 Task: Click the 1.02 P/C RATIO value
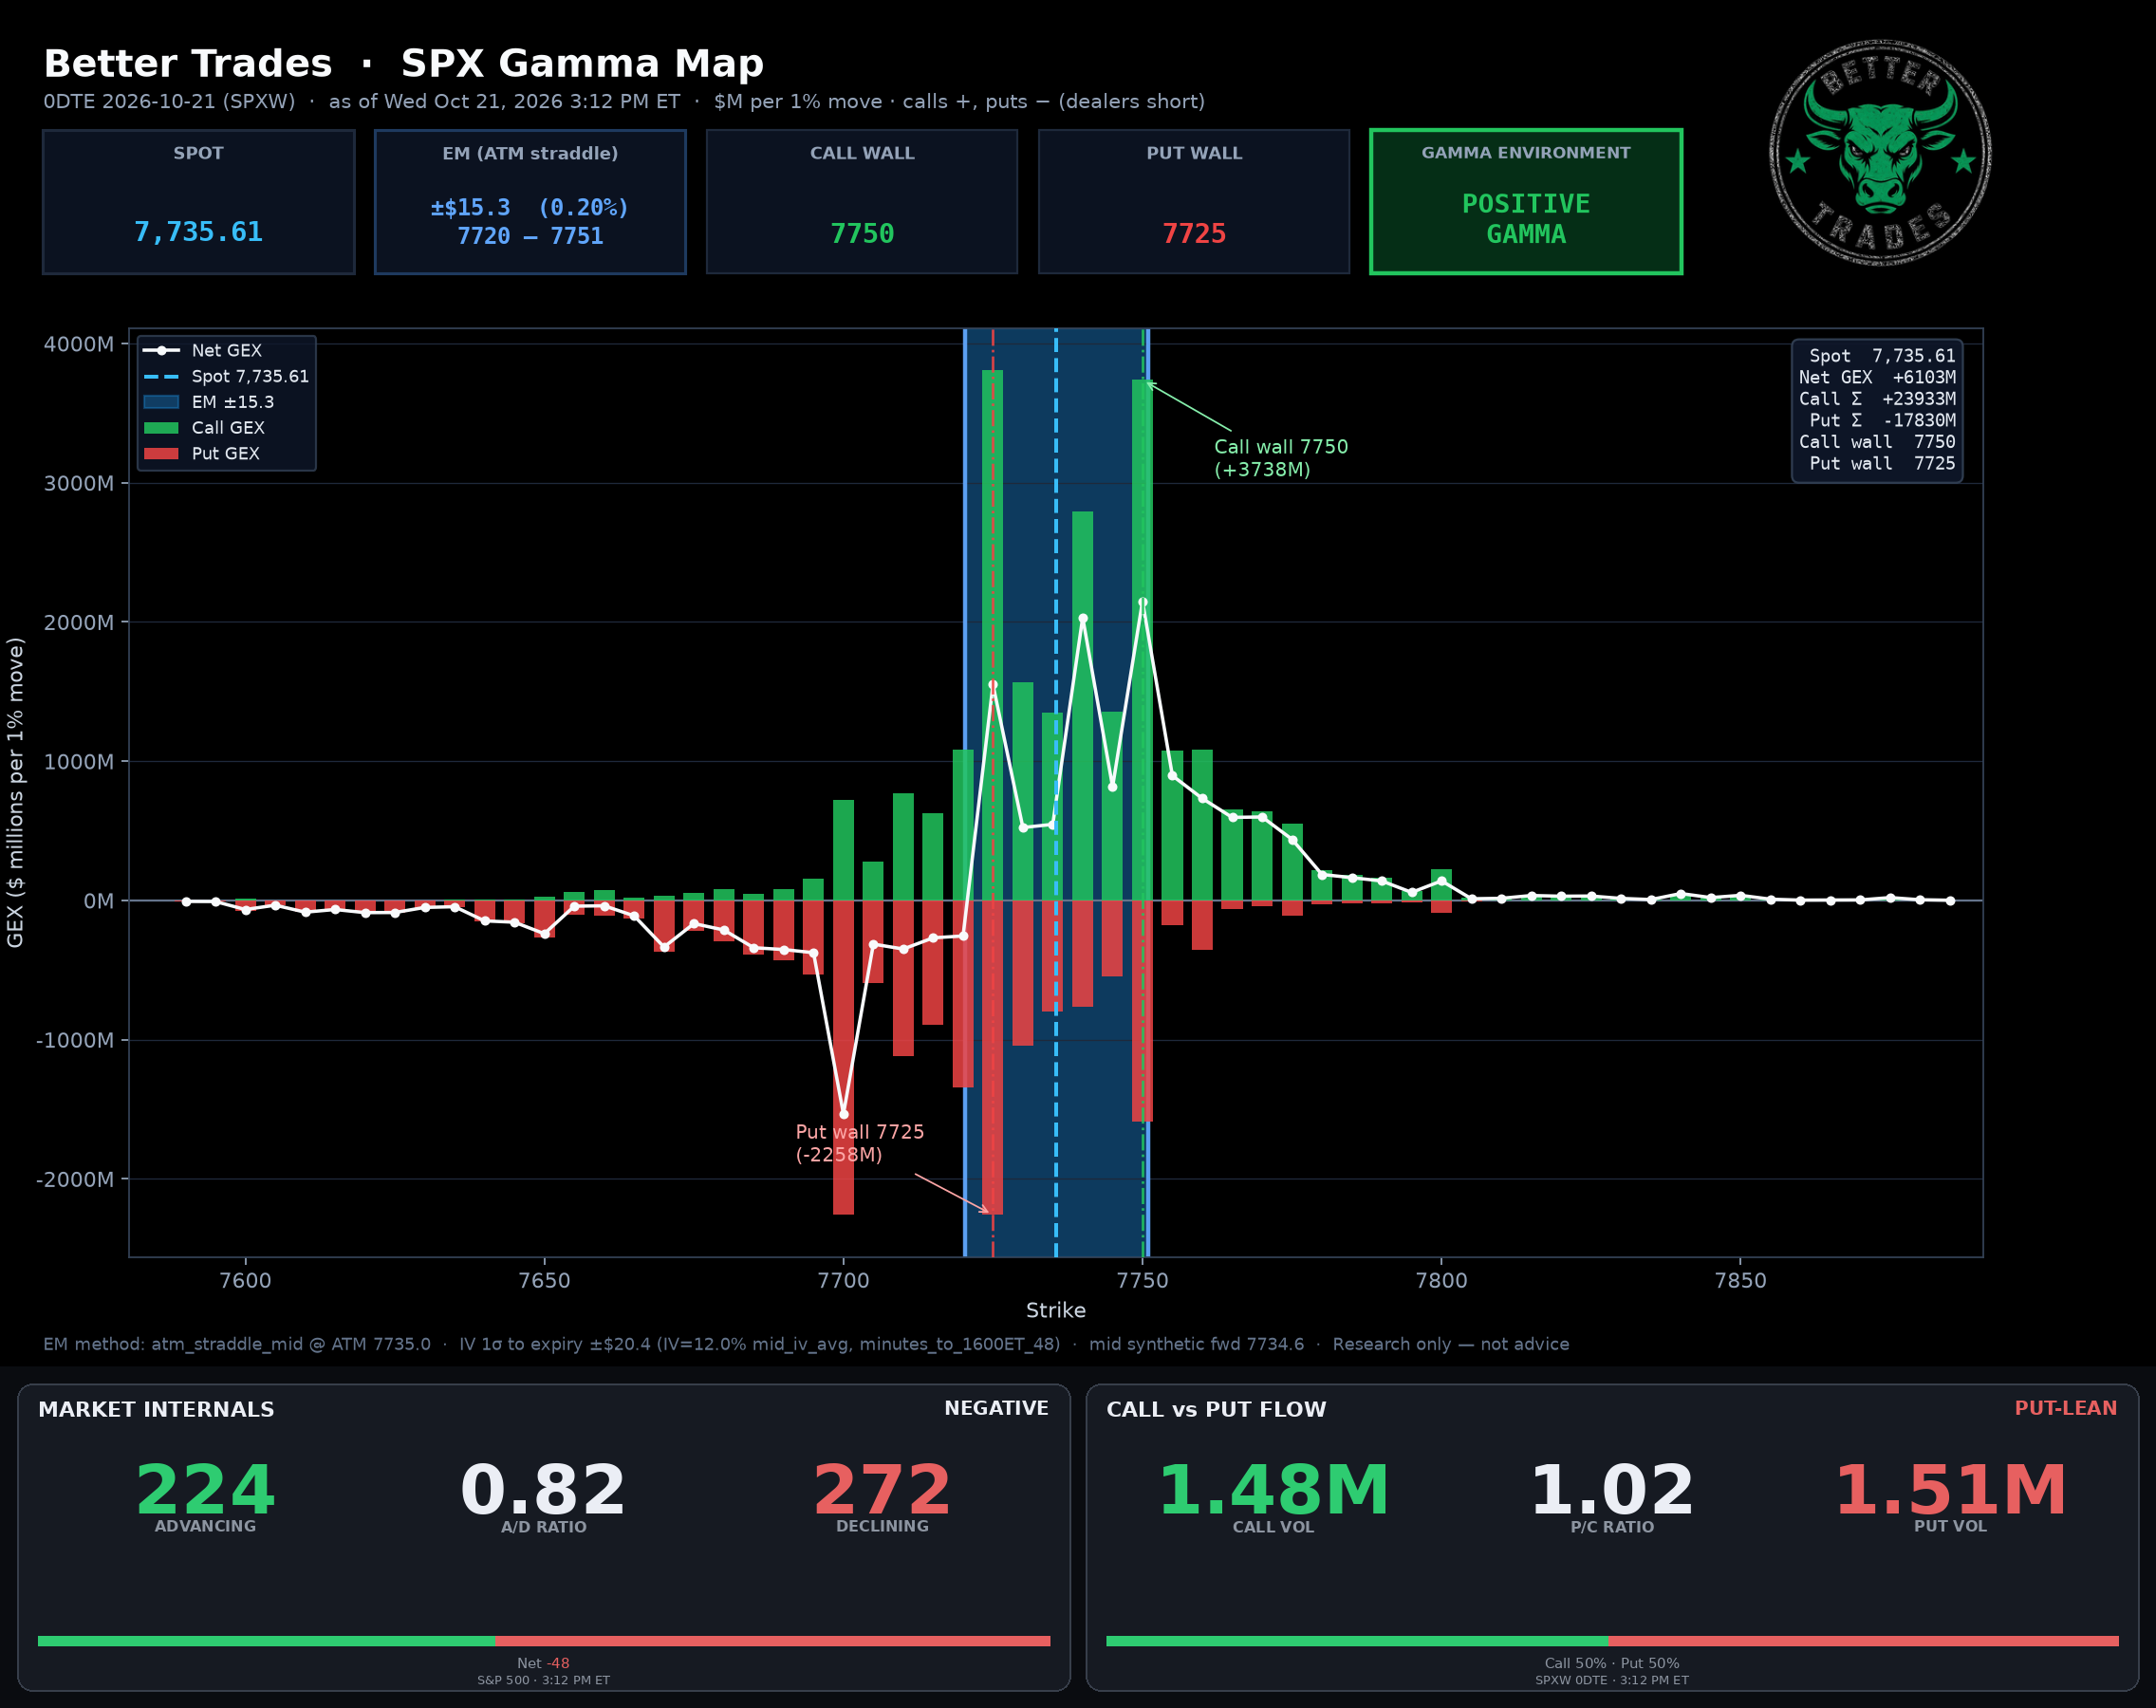[x=1612, y=1489]
